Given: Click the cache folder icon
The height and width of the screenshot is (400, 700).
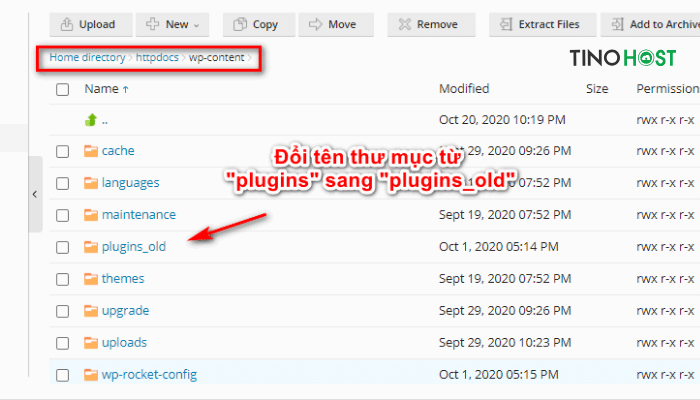Looking at the screenshot, I should point(91,151).
